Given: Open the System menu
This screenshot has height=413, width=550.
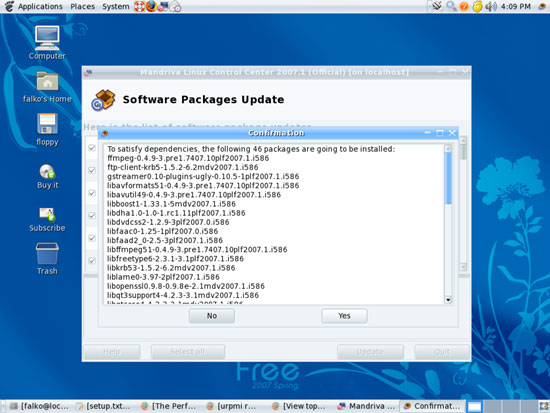Looking at the screenshot, I should (x=115, y=6).
